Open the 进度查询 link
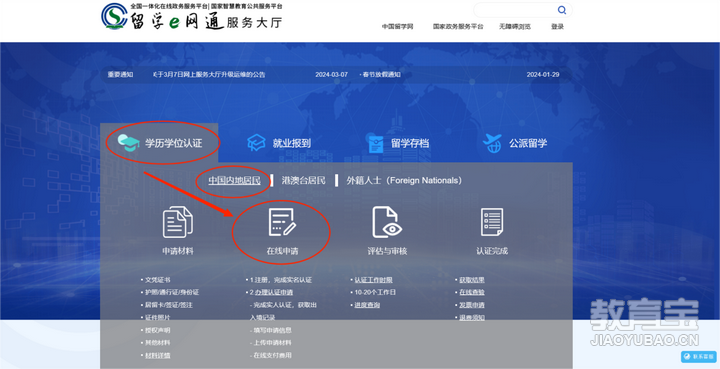The width and height of the screenshot is (720, 369). pos(367,305)
